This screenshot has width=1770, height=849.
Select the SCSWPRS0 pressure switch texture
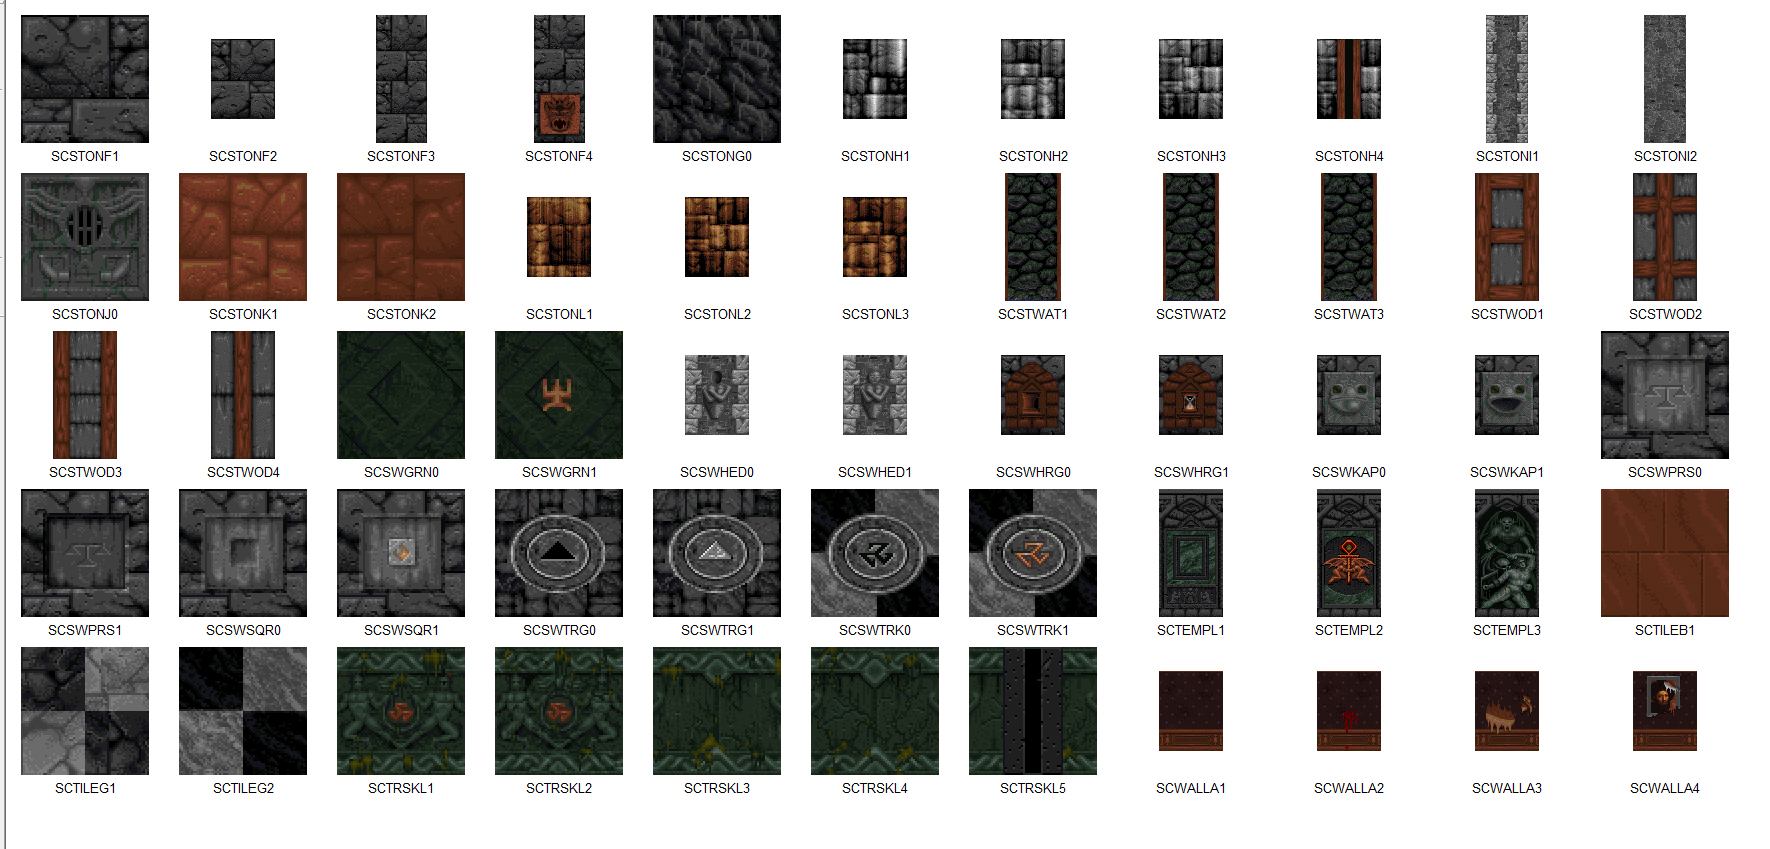pyautogui.click(x=1665, y=395)
